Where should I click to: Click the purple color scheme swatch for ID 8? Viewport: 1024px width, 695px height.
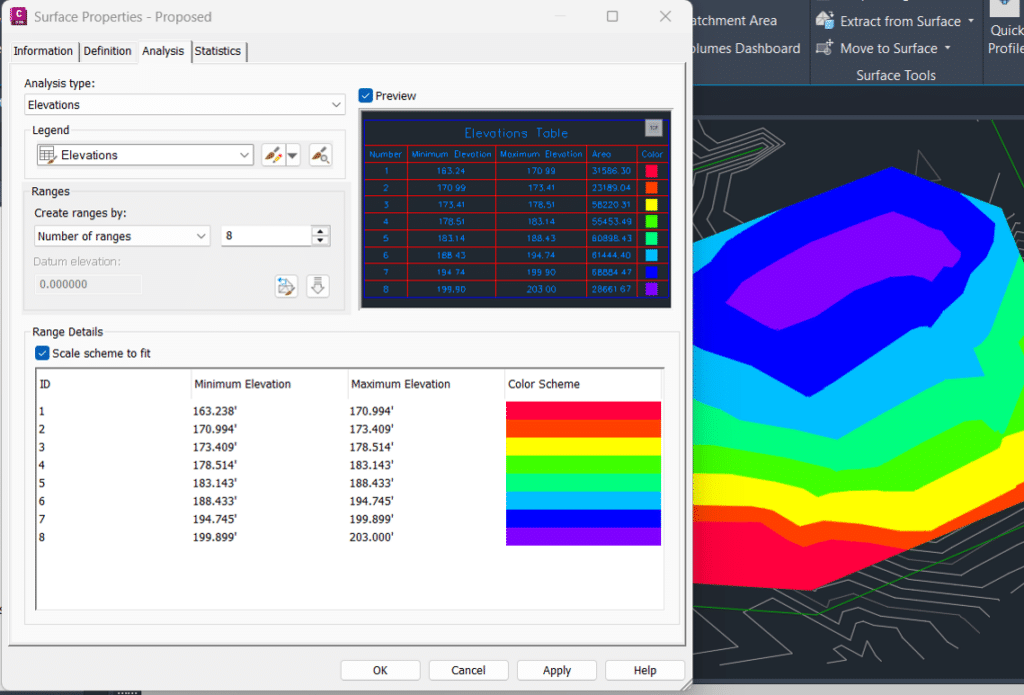(583, 537)
